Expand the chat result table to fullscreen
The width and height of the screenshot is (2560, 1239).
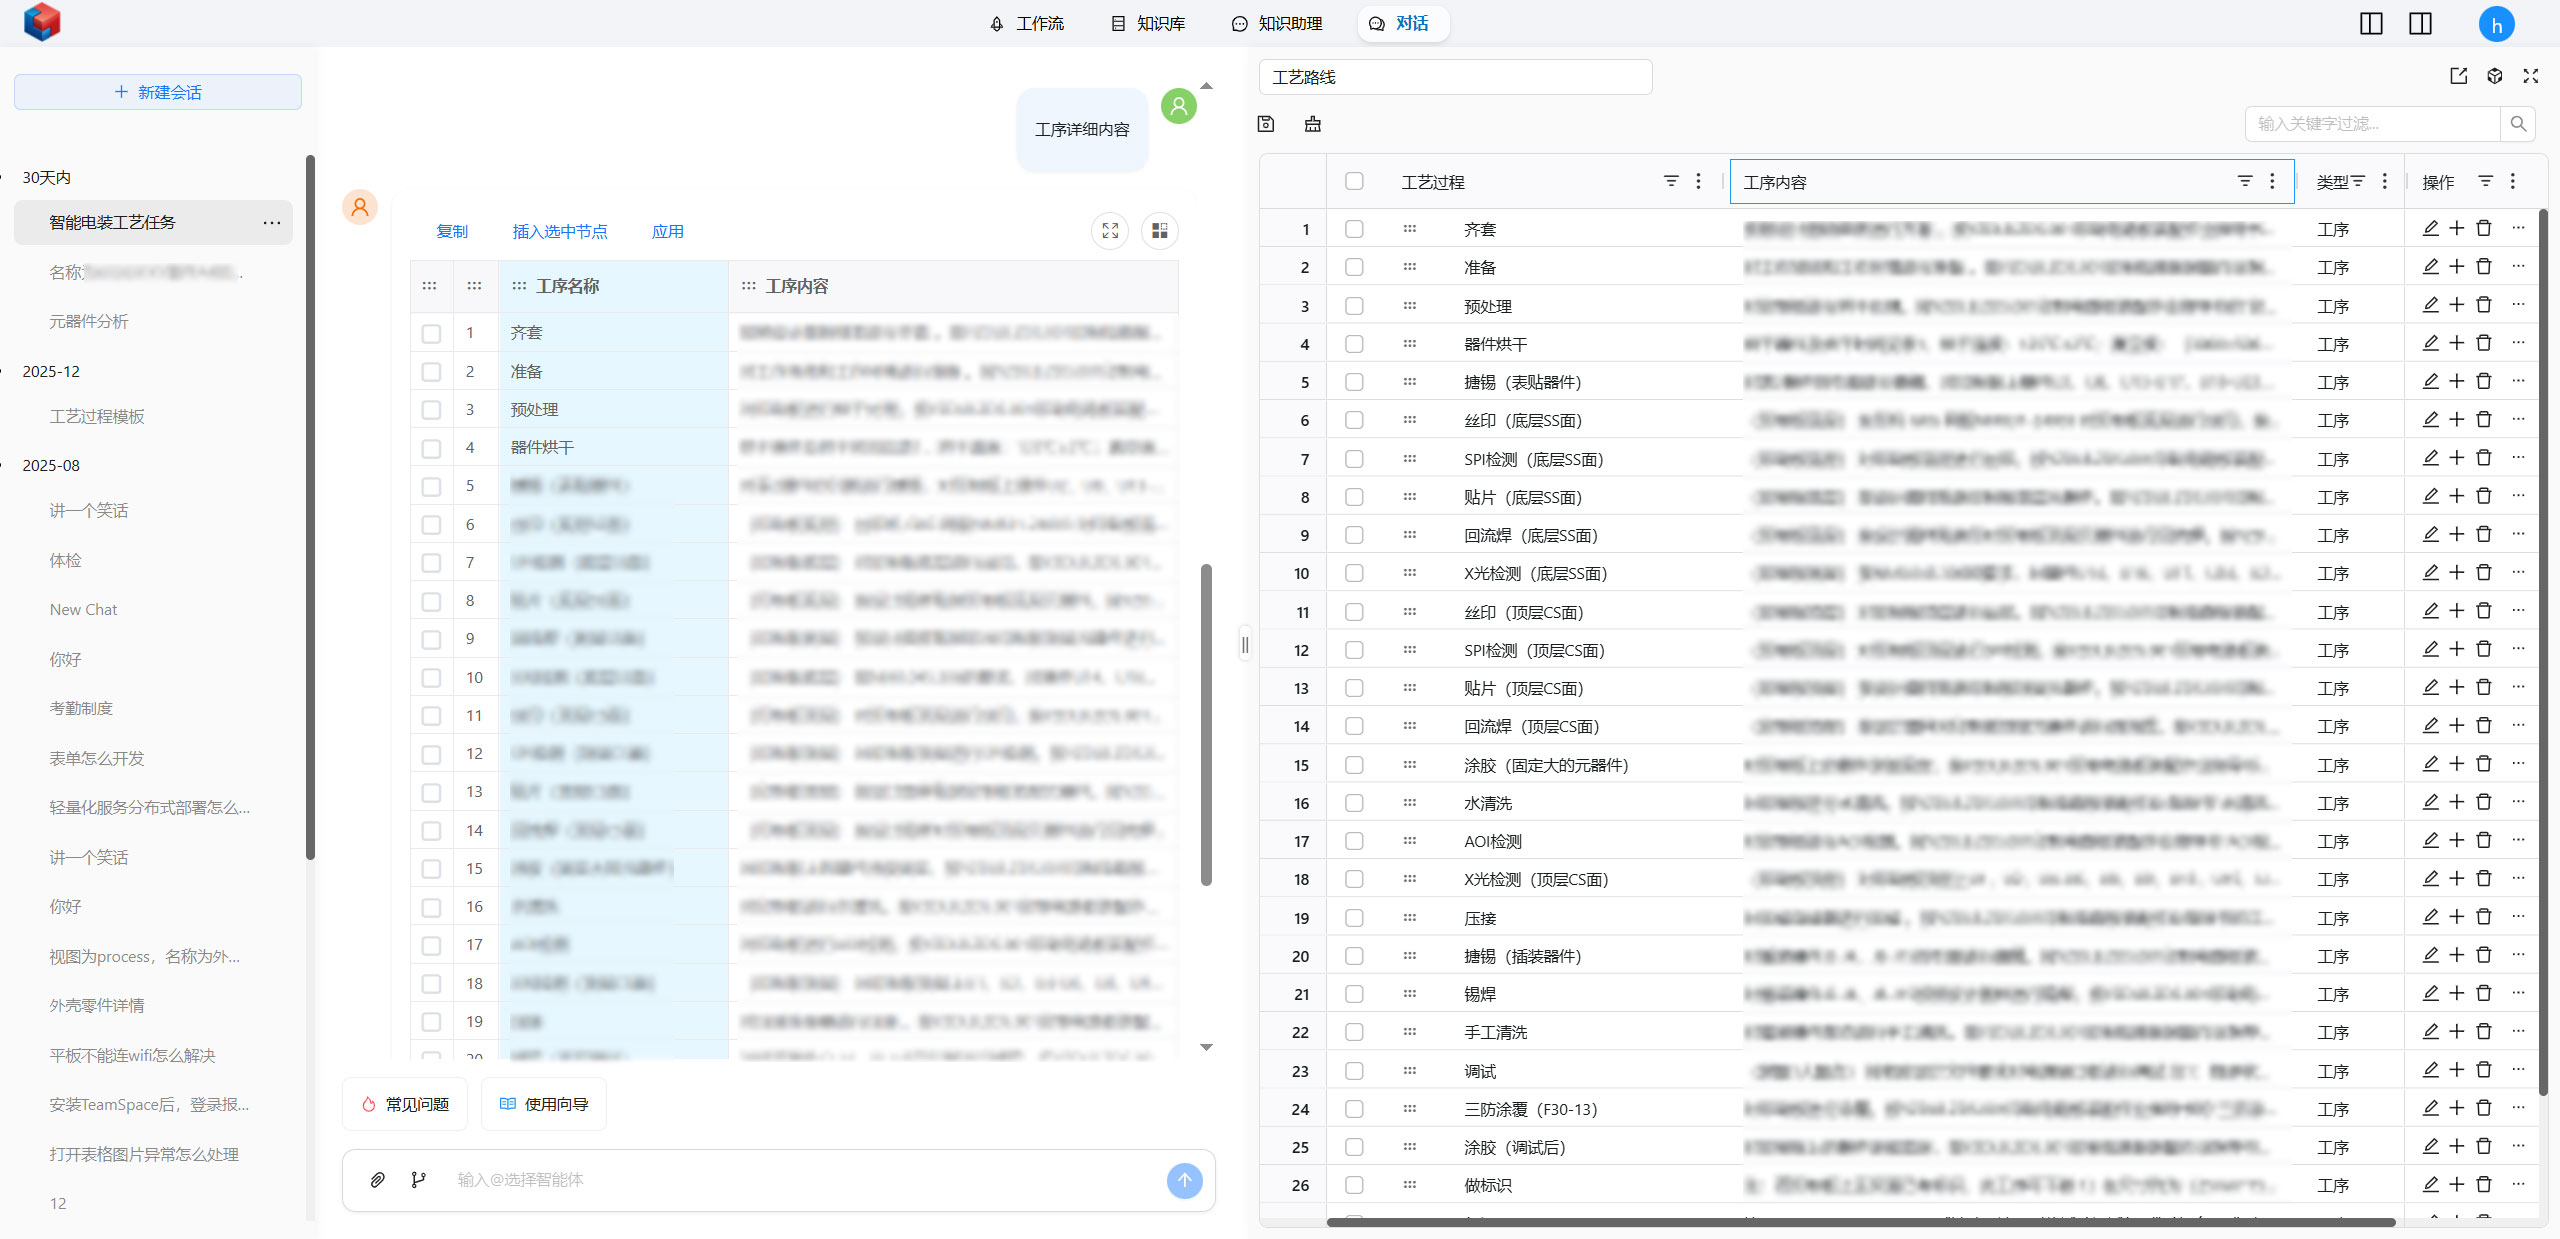1110,231
